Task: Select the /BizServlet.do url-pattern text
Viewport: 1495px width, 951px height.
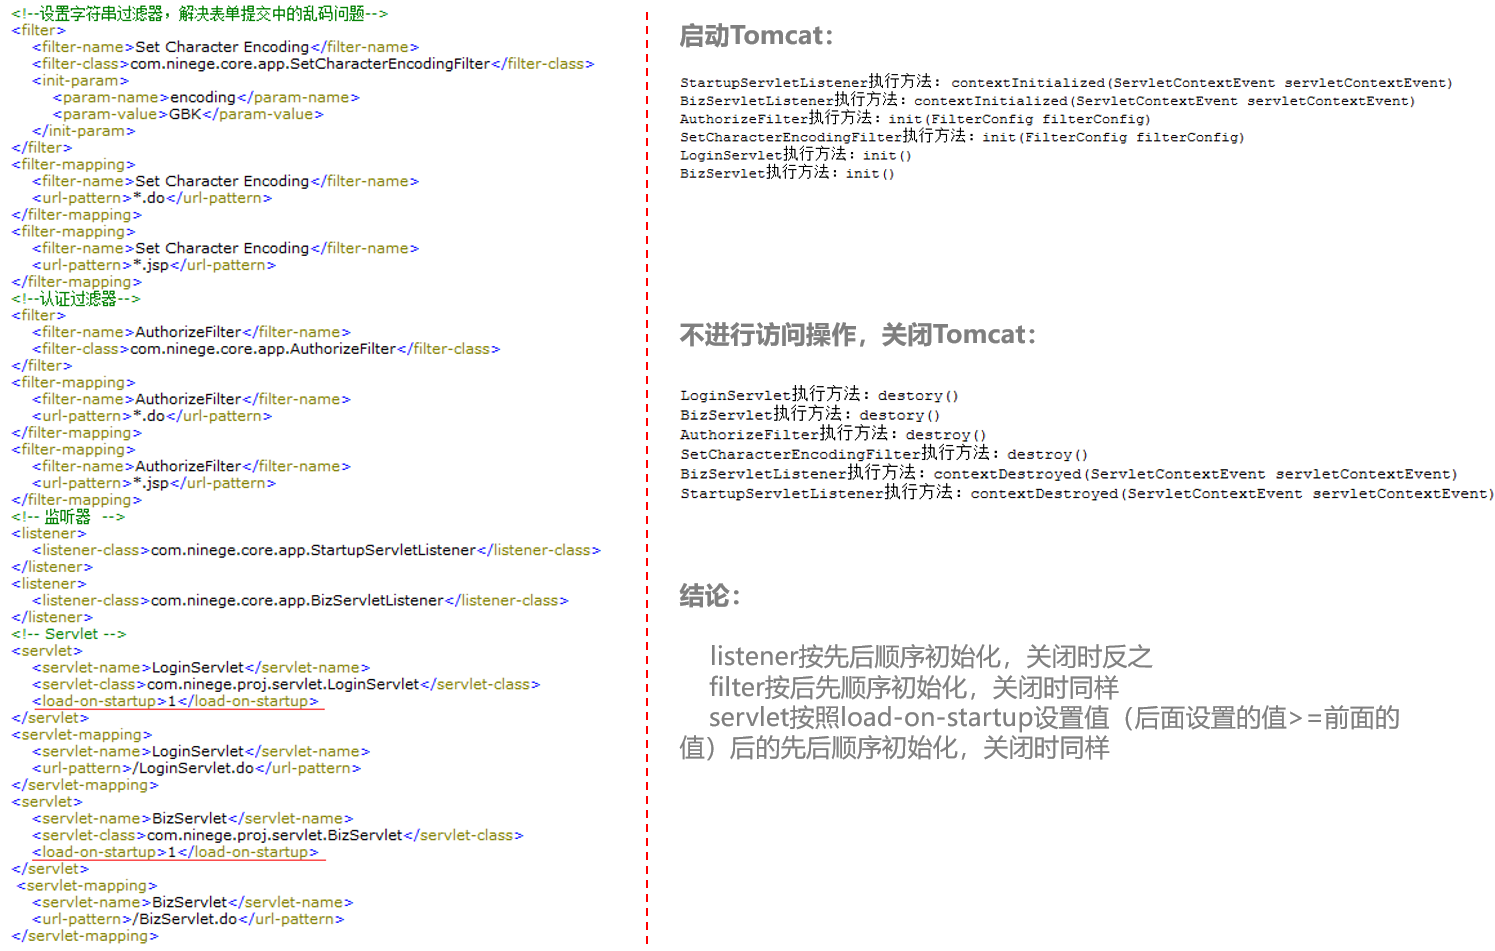Action: (187, 918)
